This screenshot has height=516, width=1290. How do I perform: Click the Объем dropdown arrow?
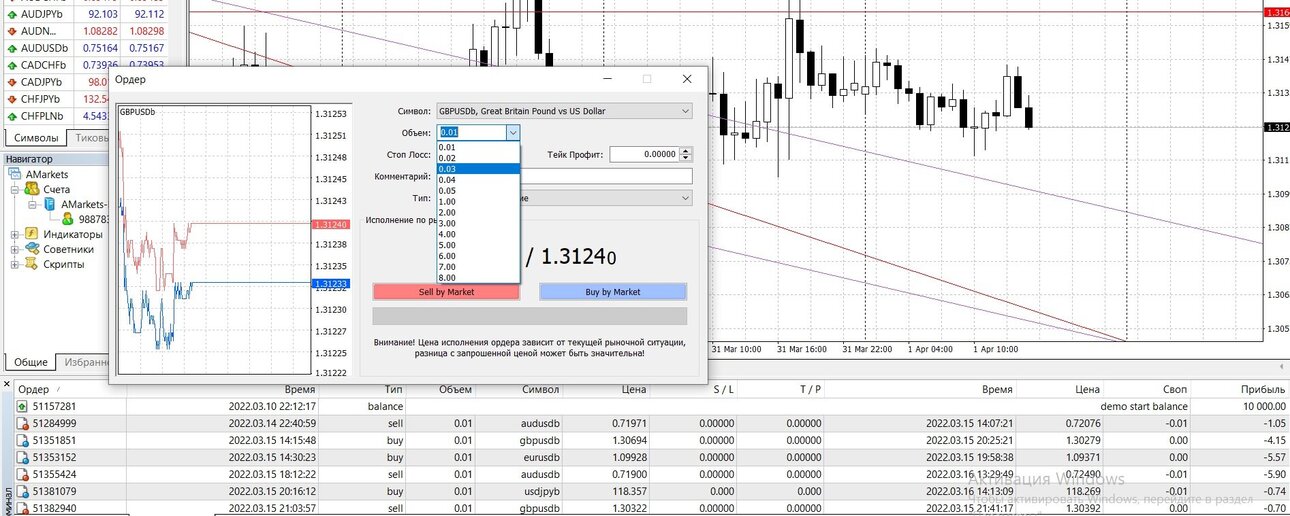tap(512, 132)
